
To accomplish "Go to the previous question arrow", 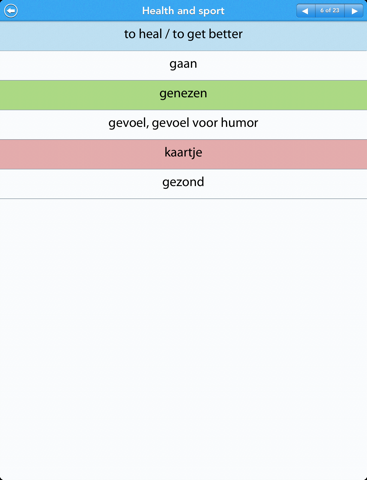I will coord(305,11).
